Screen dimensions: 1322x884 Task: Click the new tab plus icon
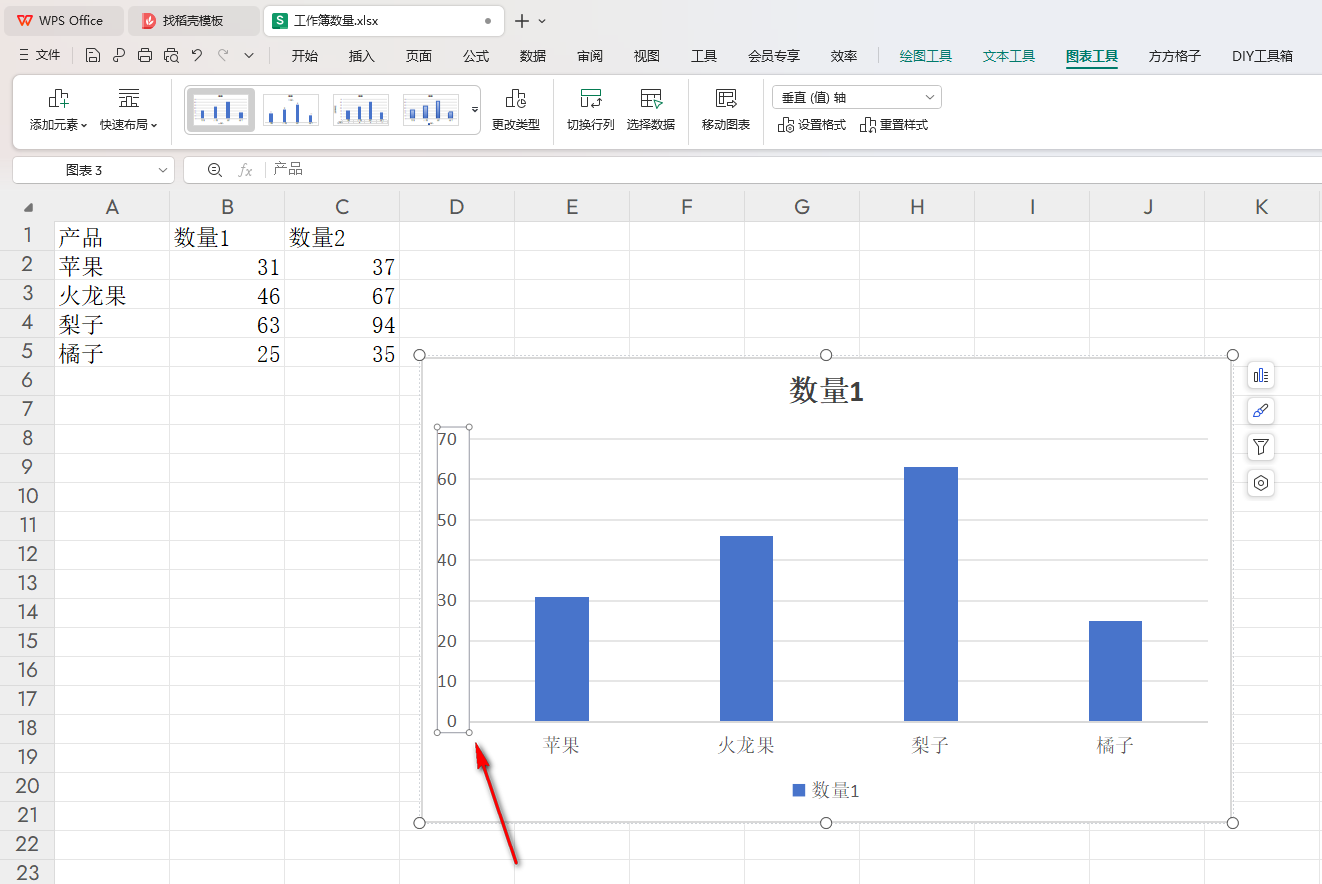tap(521, 20)
